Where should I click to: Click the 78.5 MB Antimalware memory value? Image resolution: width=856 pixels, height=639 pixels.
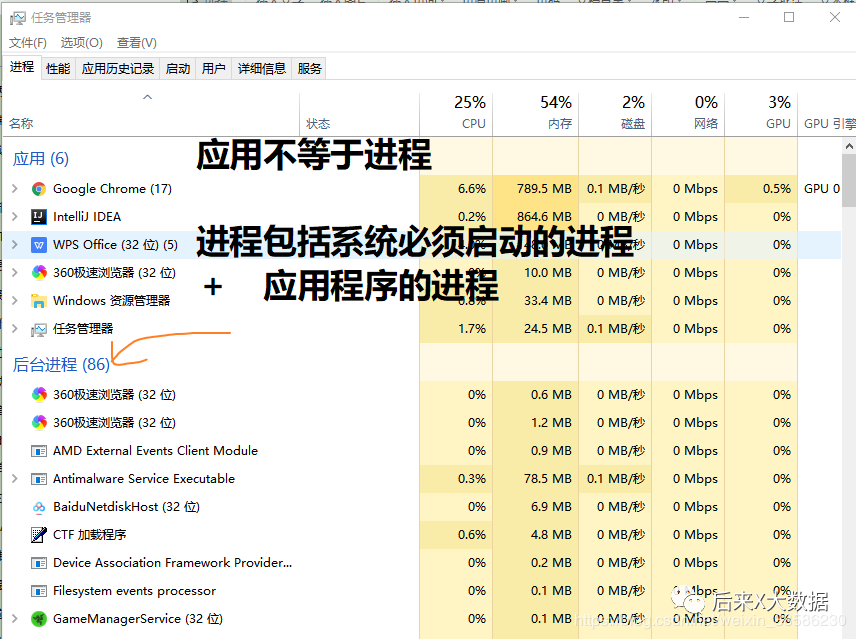(x=548, y=479)
